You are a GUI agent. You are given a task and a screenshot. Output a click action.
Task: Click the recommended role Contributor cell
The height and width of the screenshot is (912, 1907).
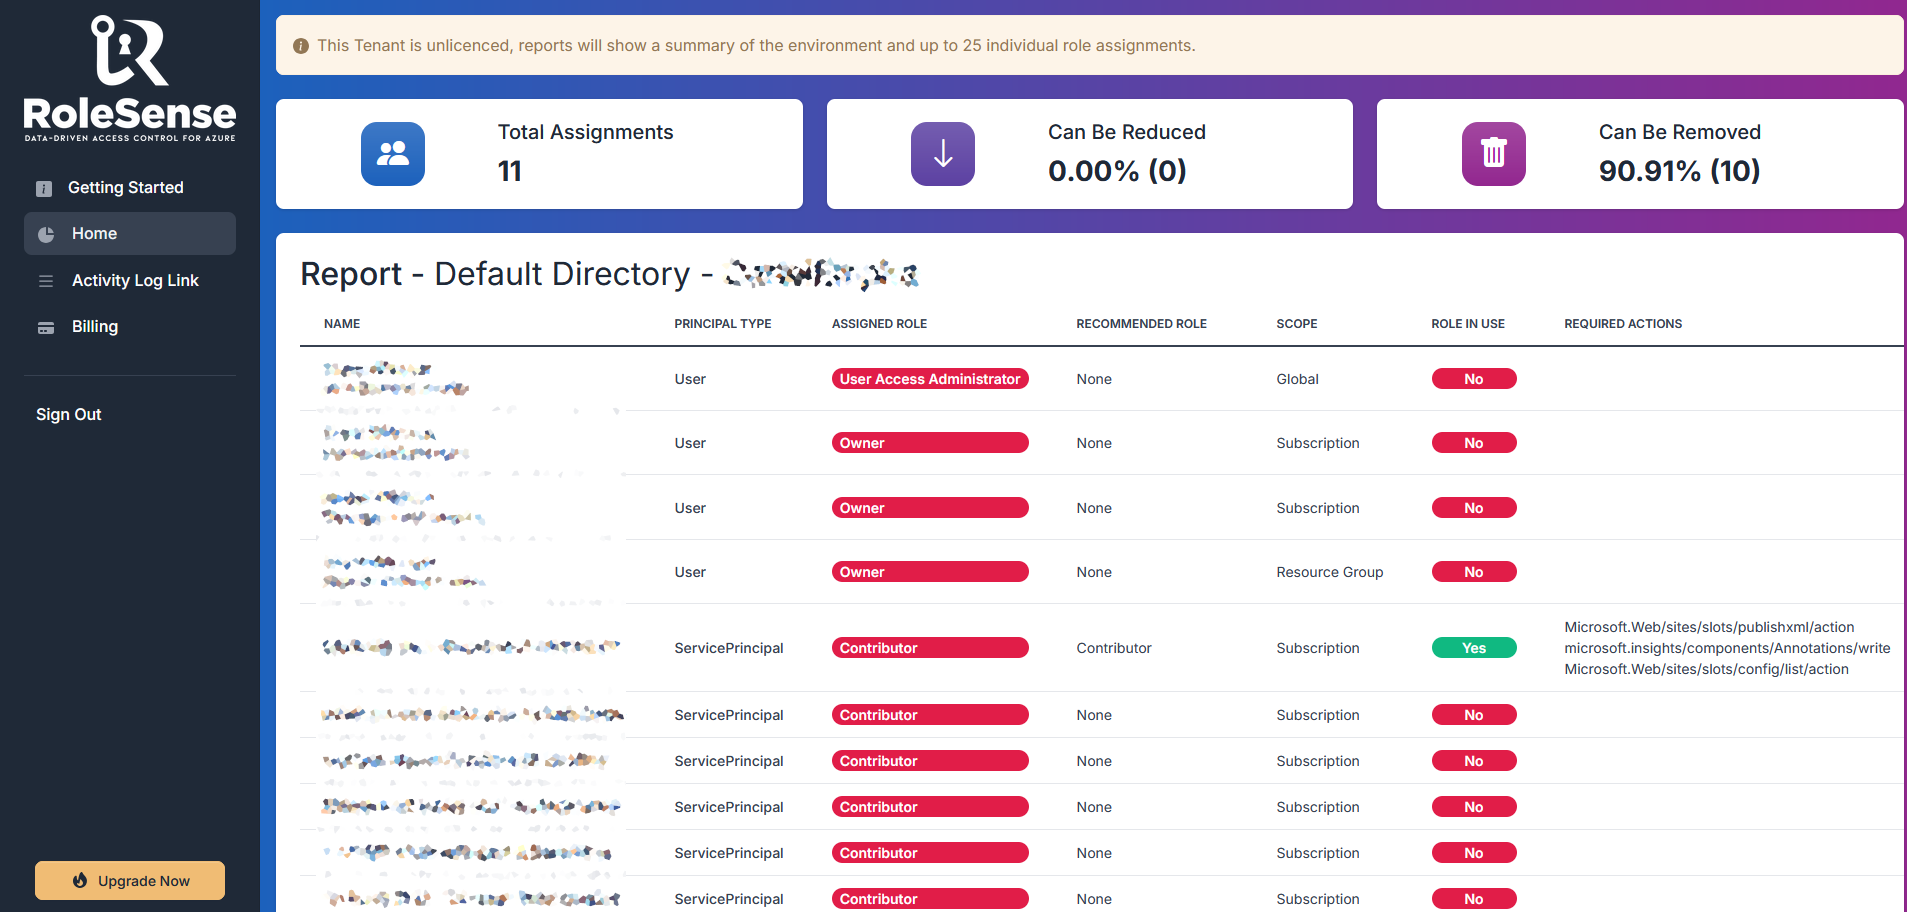[x=1114, y=648]
